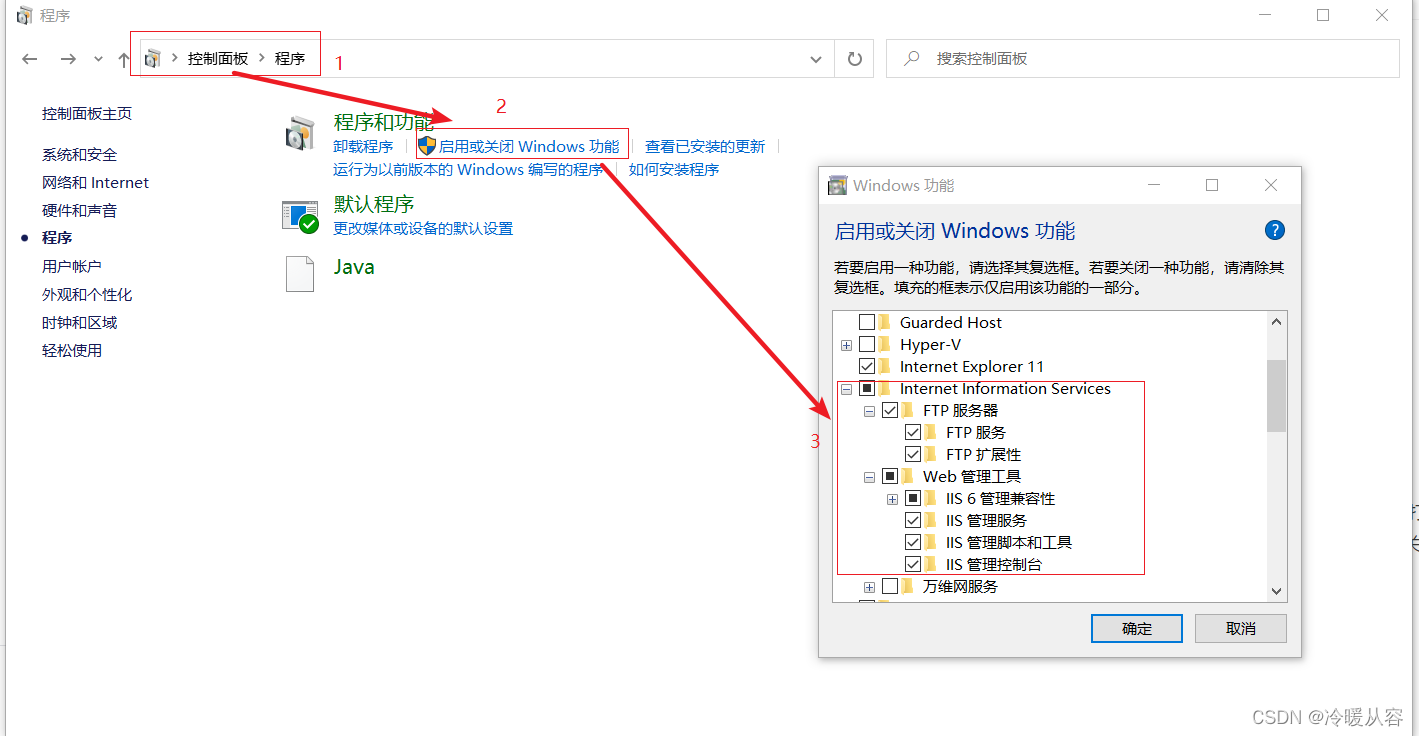The image size is (1419, 736).
Task: Click the 卸载程序 link
Action: [x=363, y=147]
